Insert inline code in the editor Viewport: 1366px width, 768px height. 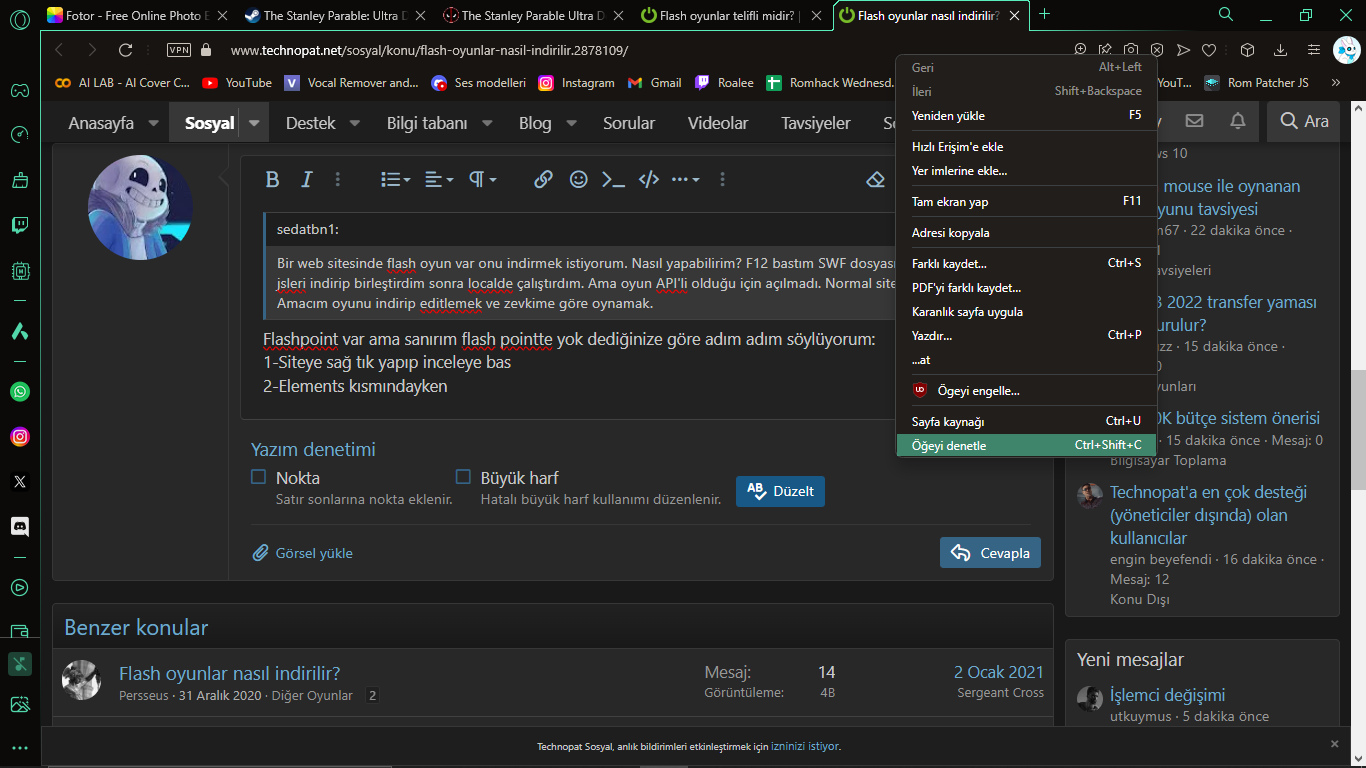(613, 180)
